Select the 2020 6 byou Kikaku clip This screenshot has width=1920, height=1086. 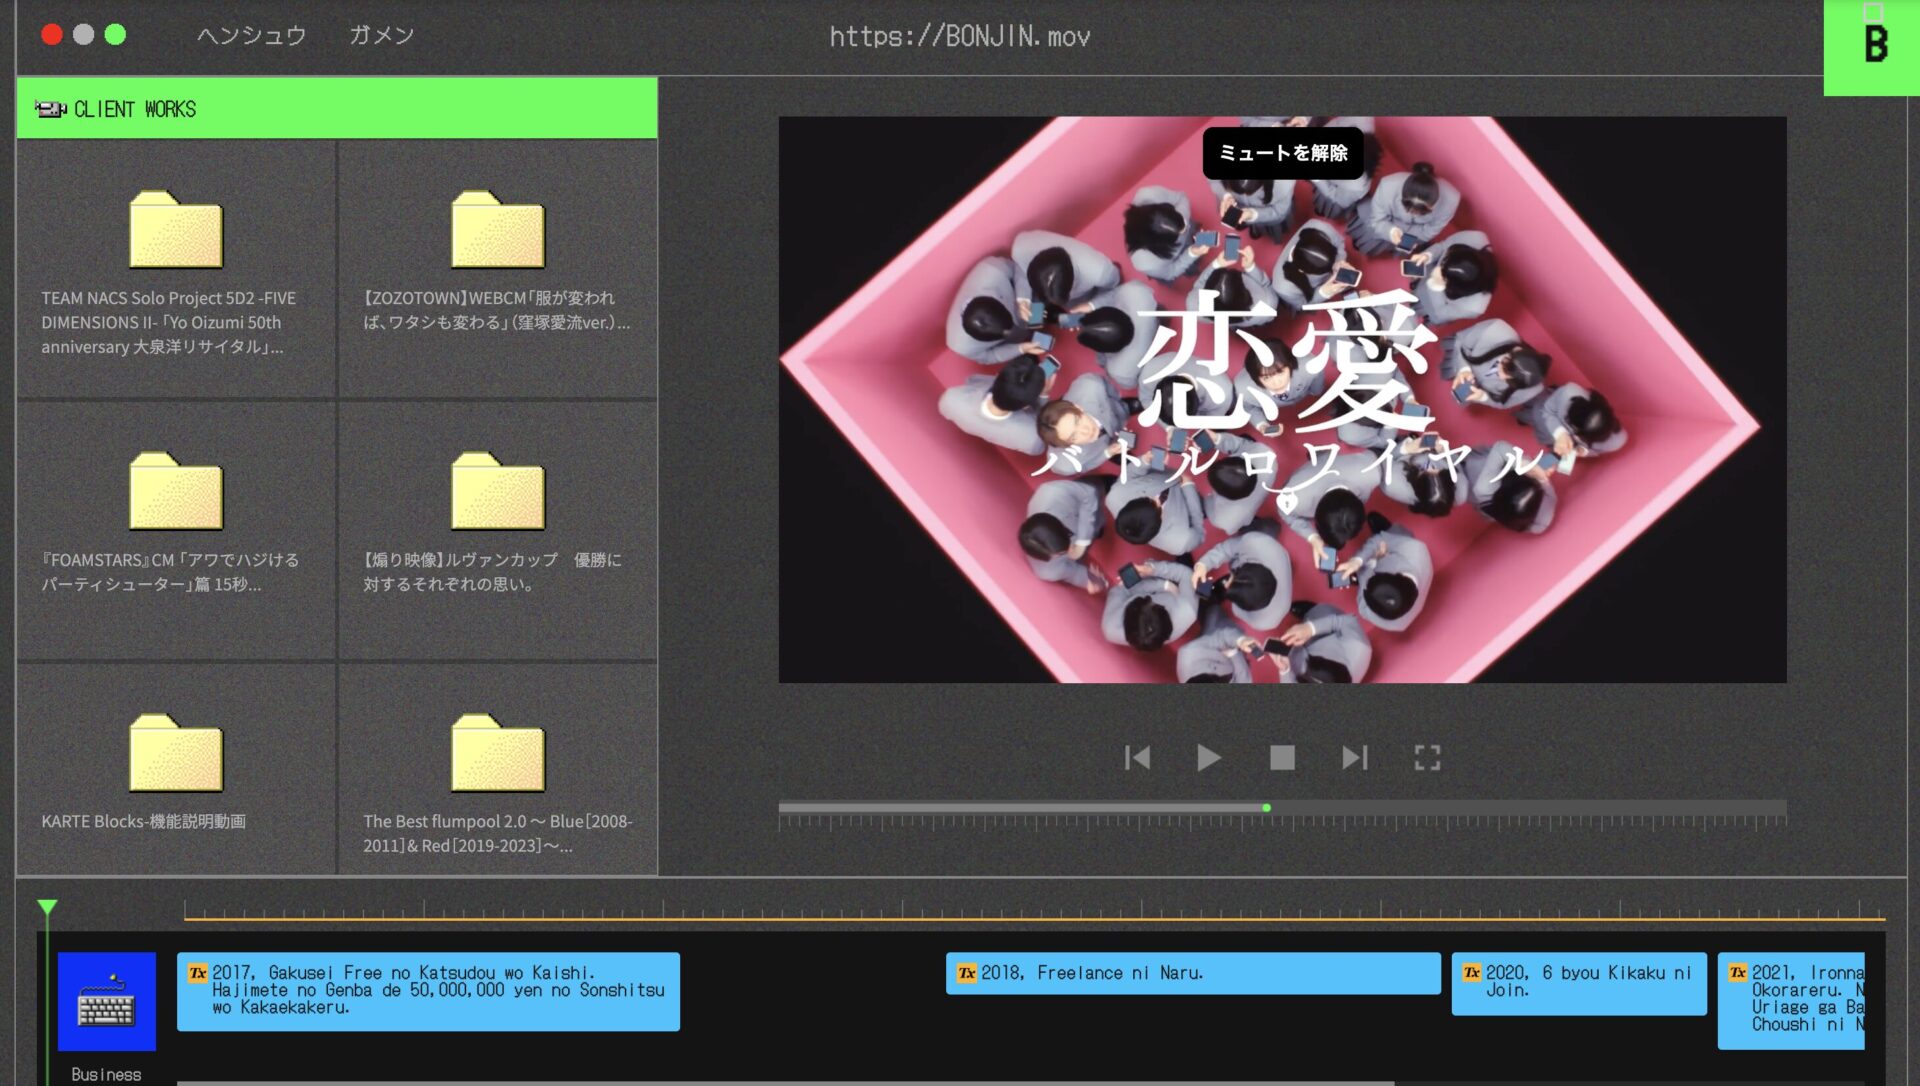click(1579, 983)
